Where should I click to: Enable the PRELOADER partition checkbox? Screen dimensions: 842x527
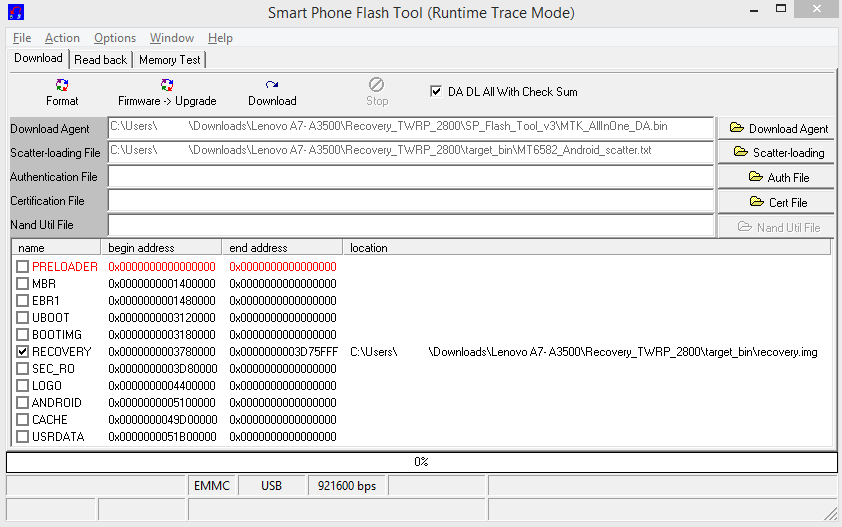23,267
